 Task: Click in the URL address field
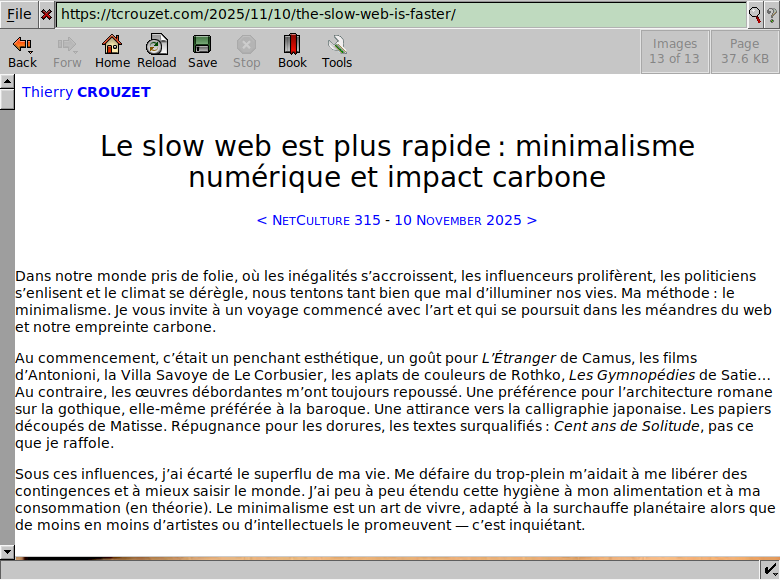(400, 14)
